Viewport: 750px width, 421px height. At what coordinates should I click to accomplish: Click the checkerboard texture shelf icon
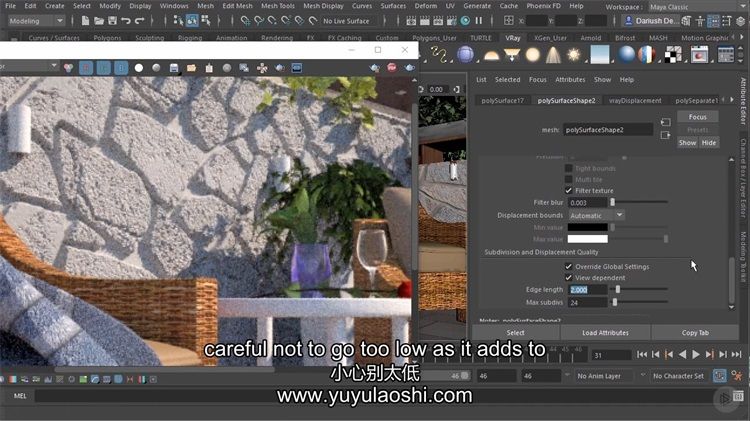[x=673, y=55]
